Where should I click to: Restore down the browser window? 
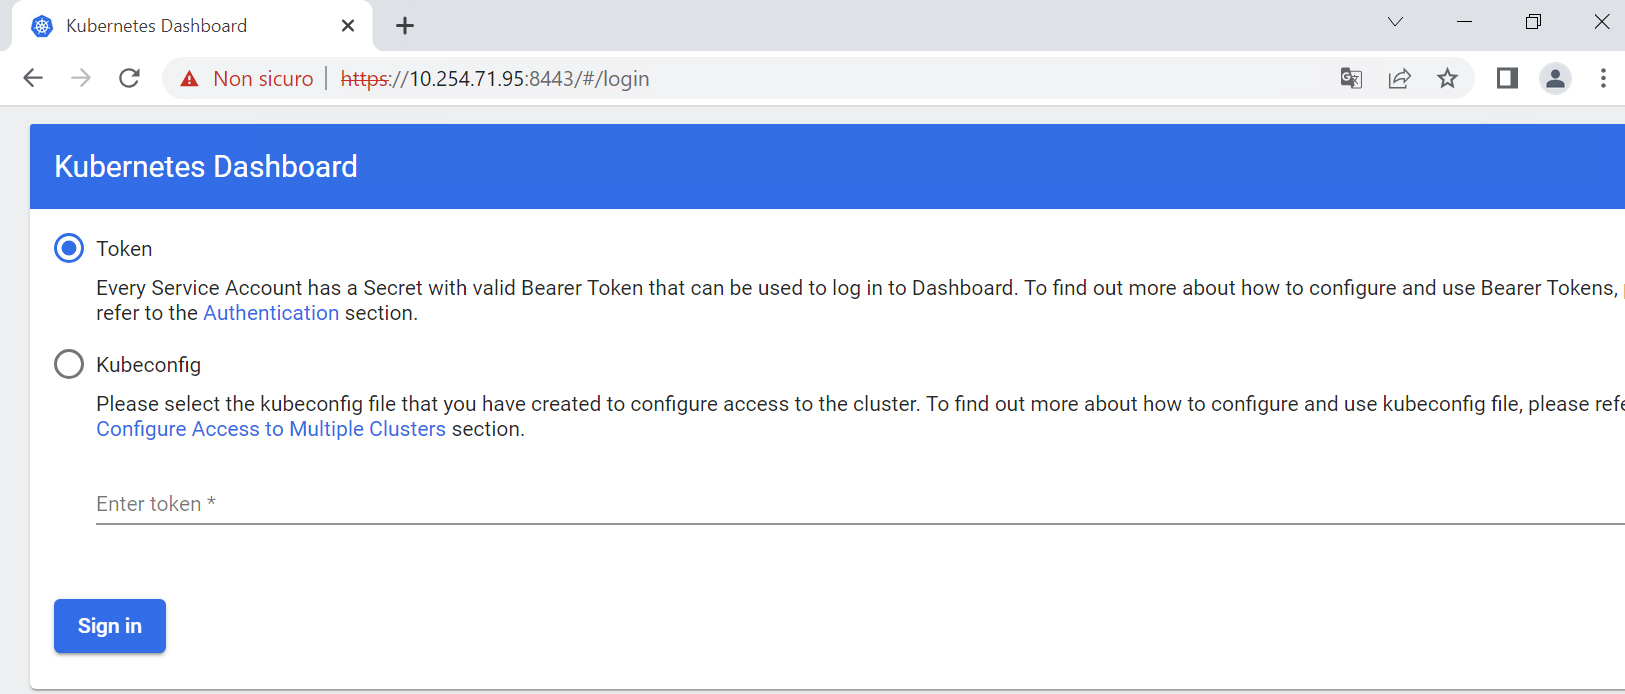point(1533,22)
